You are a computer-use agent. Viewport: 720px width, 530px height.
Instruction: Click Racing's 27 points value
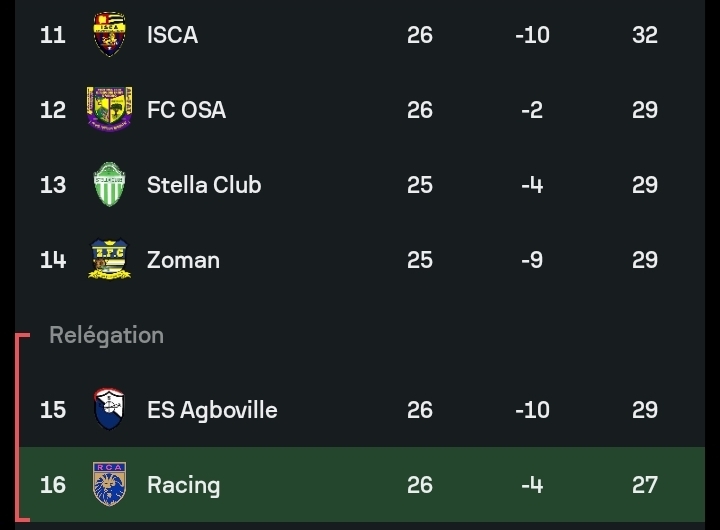(645, 485)
